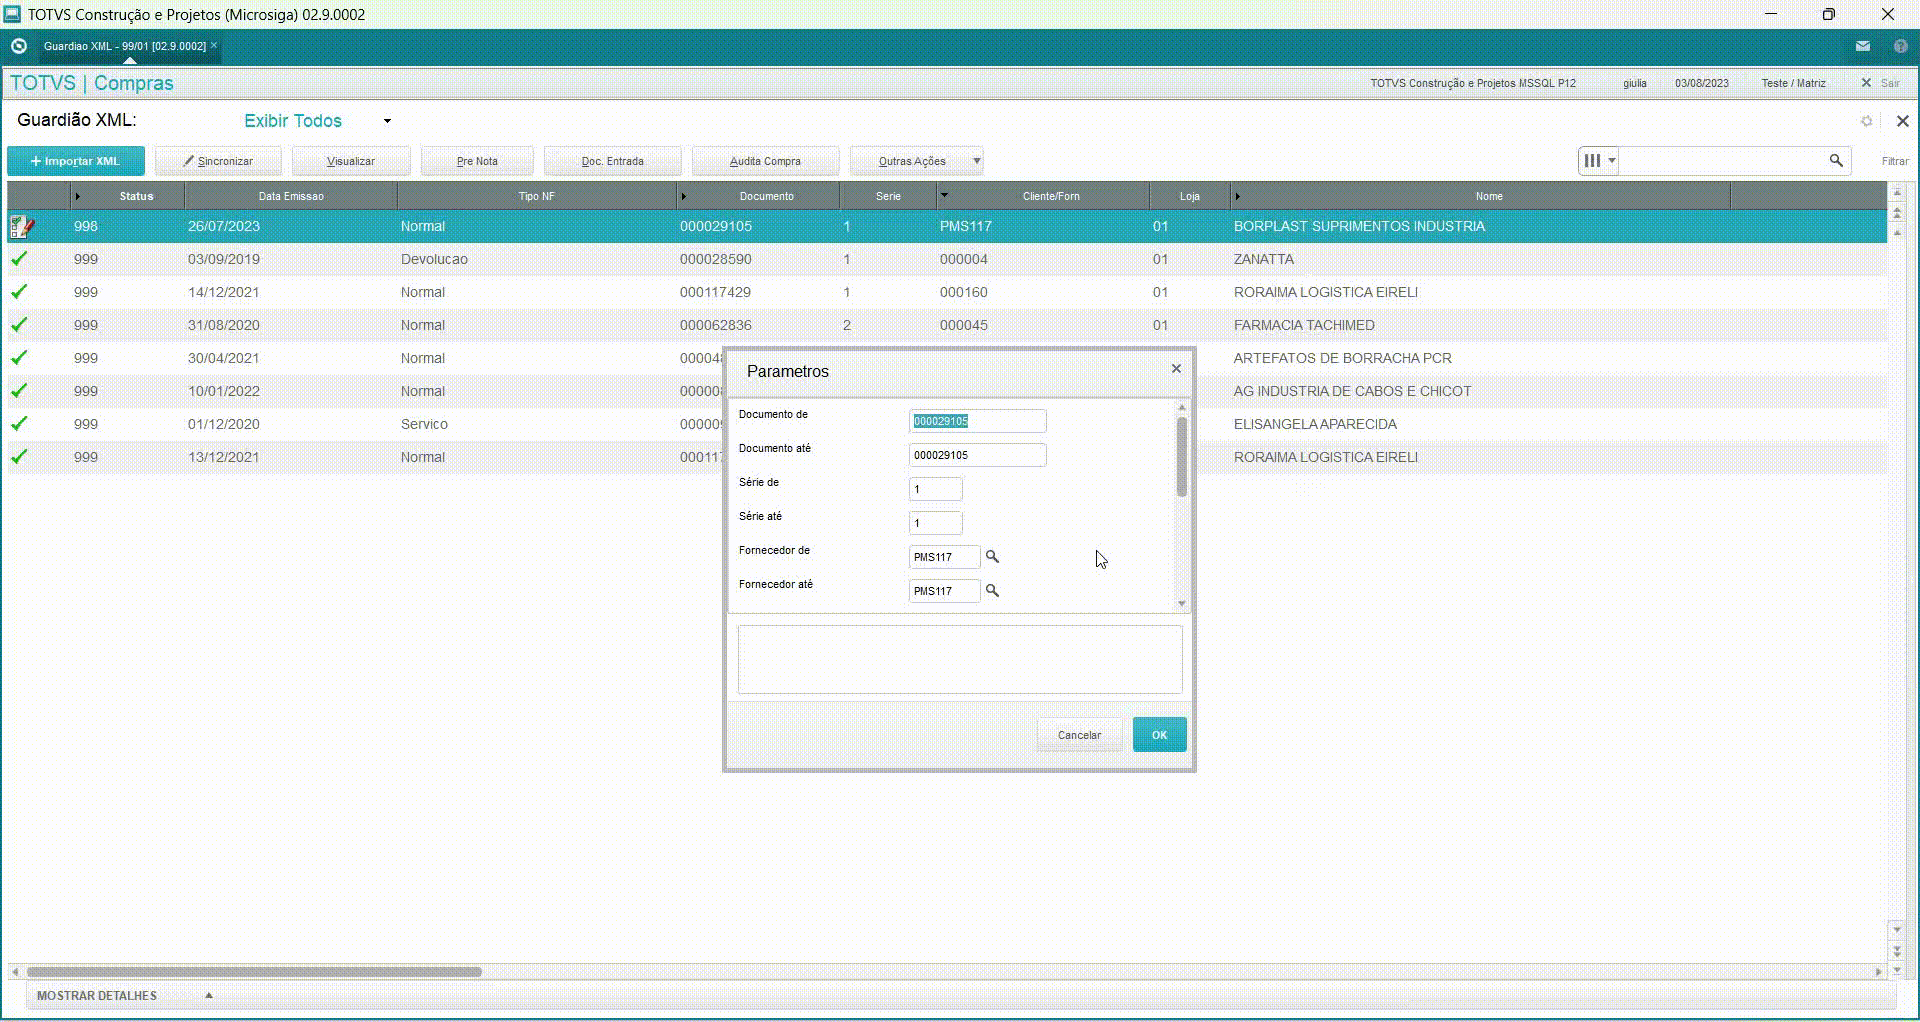Click the Parametros dialog vertical scrollbar
Screen dimensions: 1920x1022
click(1182, 457)
